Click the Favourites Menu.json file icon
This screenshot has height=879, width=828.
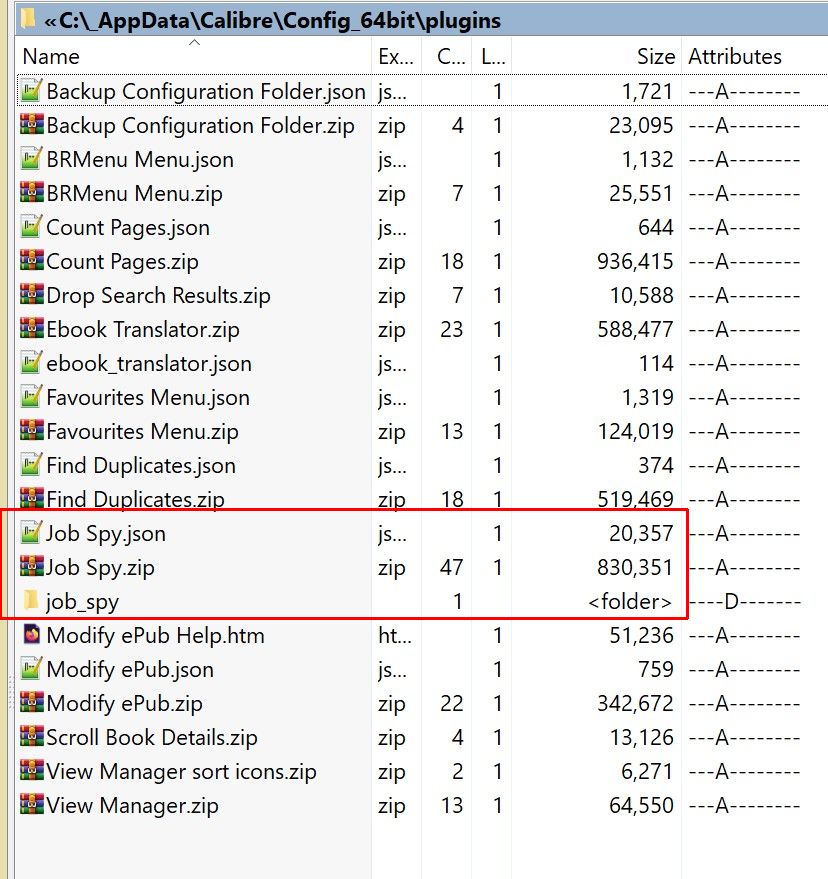(31, 397)
